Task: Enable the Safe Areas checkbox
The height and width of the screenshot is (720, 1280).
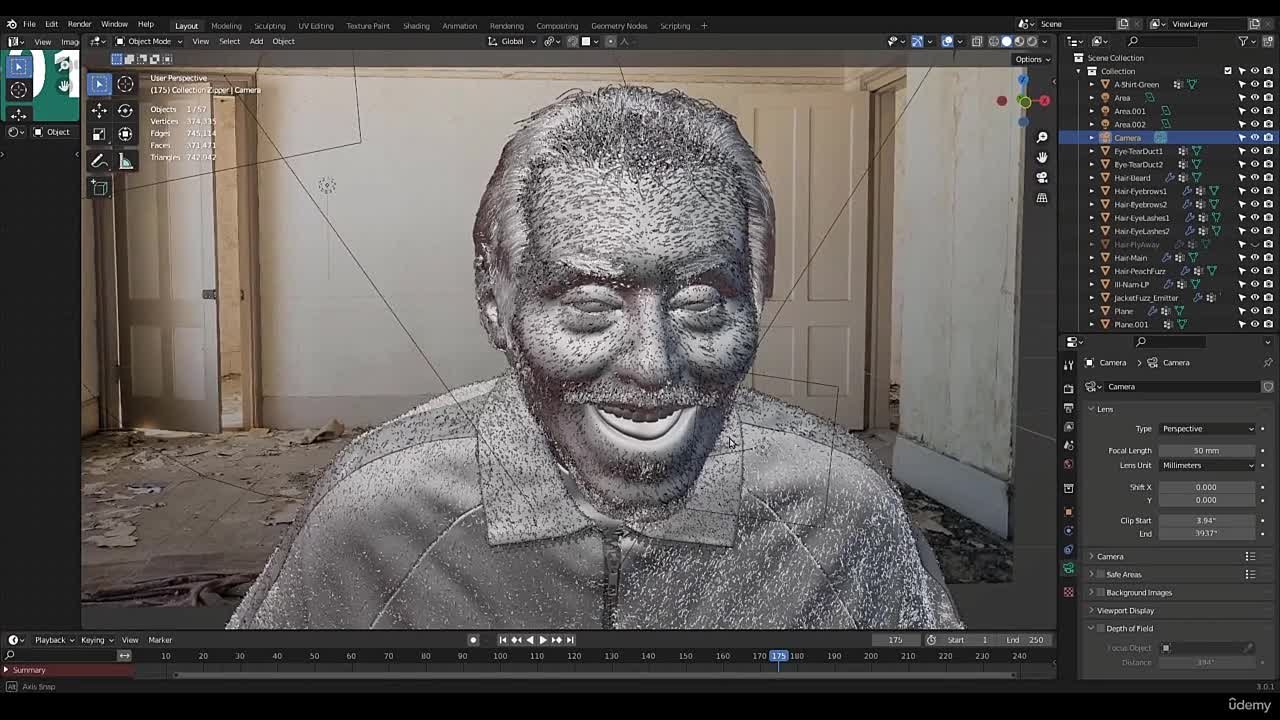Action: click(x=1100, y=575)
